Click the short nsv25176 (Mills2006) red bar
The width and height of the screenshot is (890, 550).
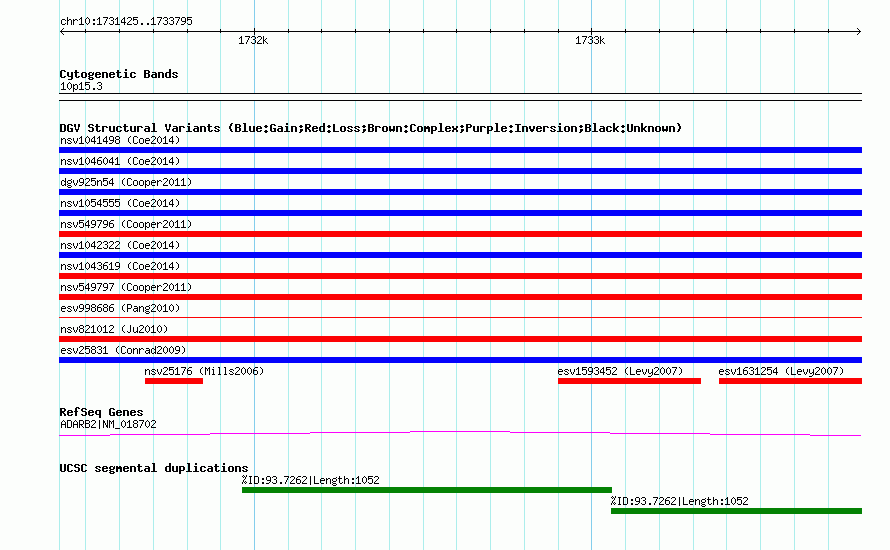point(174,381)
